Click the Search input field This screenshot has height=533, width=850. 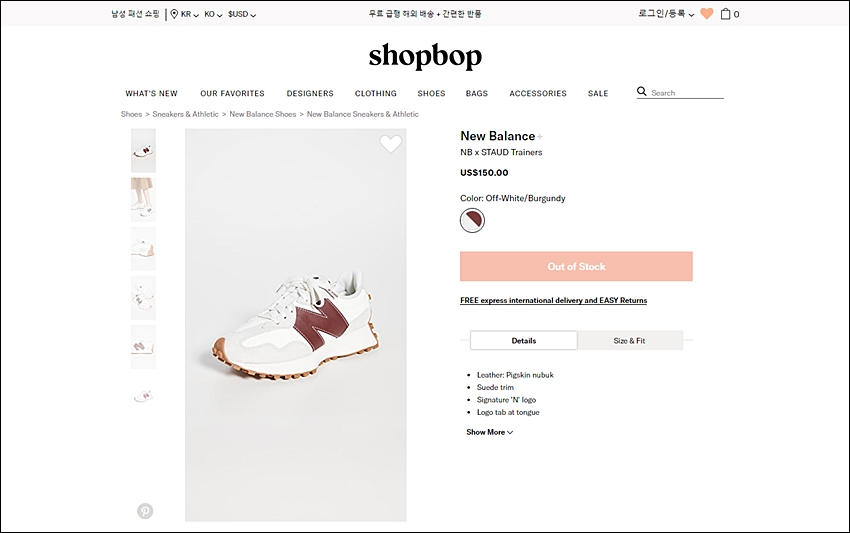[687, 93]
